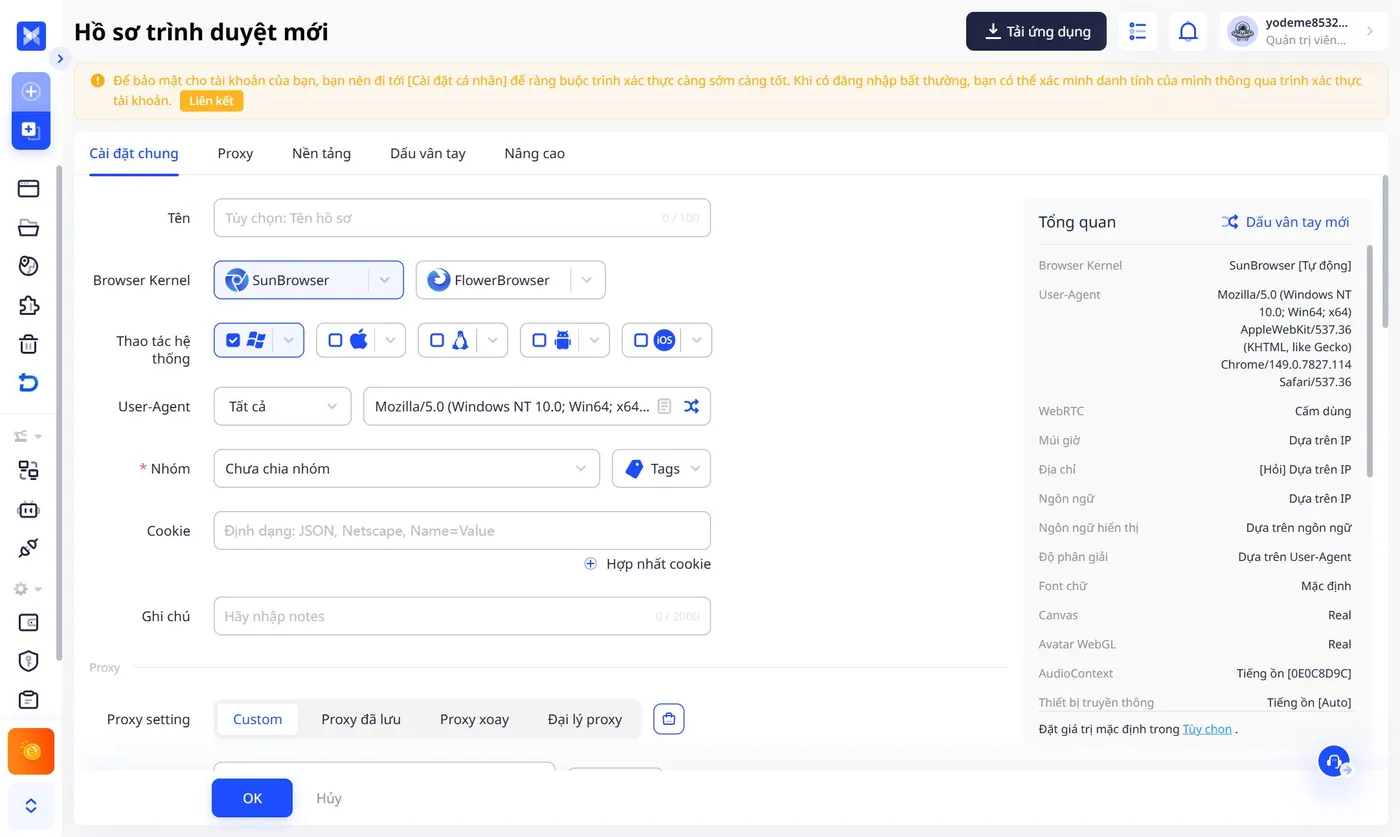
Task: Open the security shield icon in sidebar
Action: (x=29, y=661)
